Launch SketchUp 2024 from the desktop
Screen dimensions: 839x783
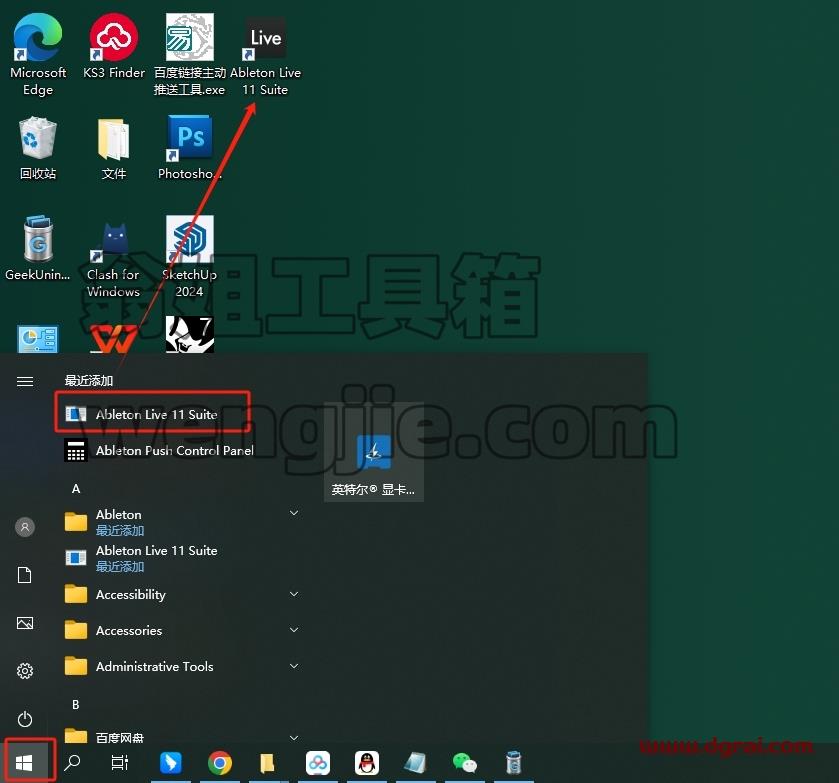pos(189,257)
